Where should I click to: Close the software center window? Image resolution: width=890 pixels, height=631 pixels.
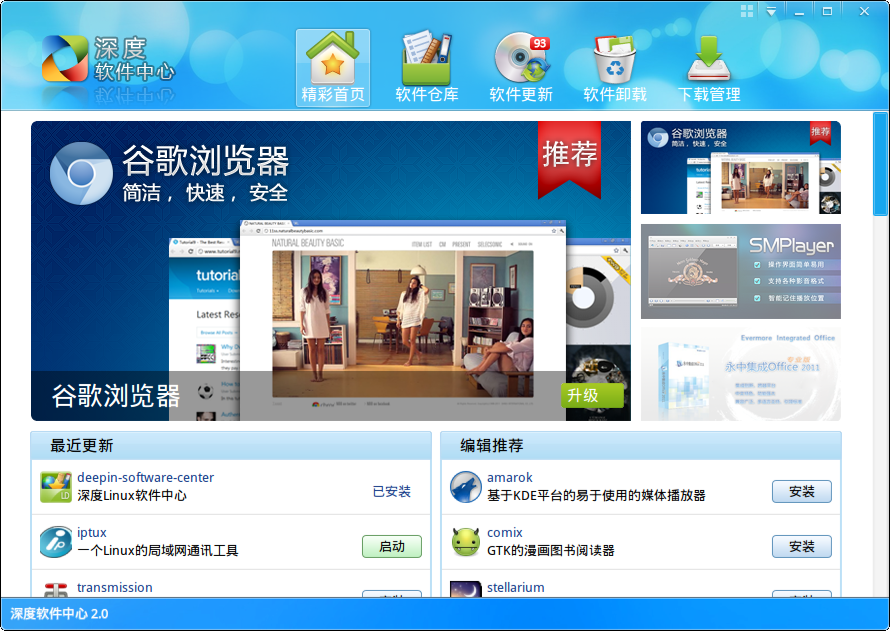click(x=864, y=11)
